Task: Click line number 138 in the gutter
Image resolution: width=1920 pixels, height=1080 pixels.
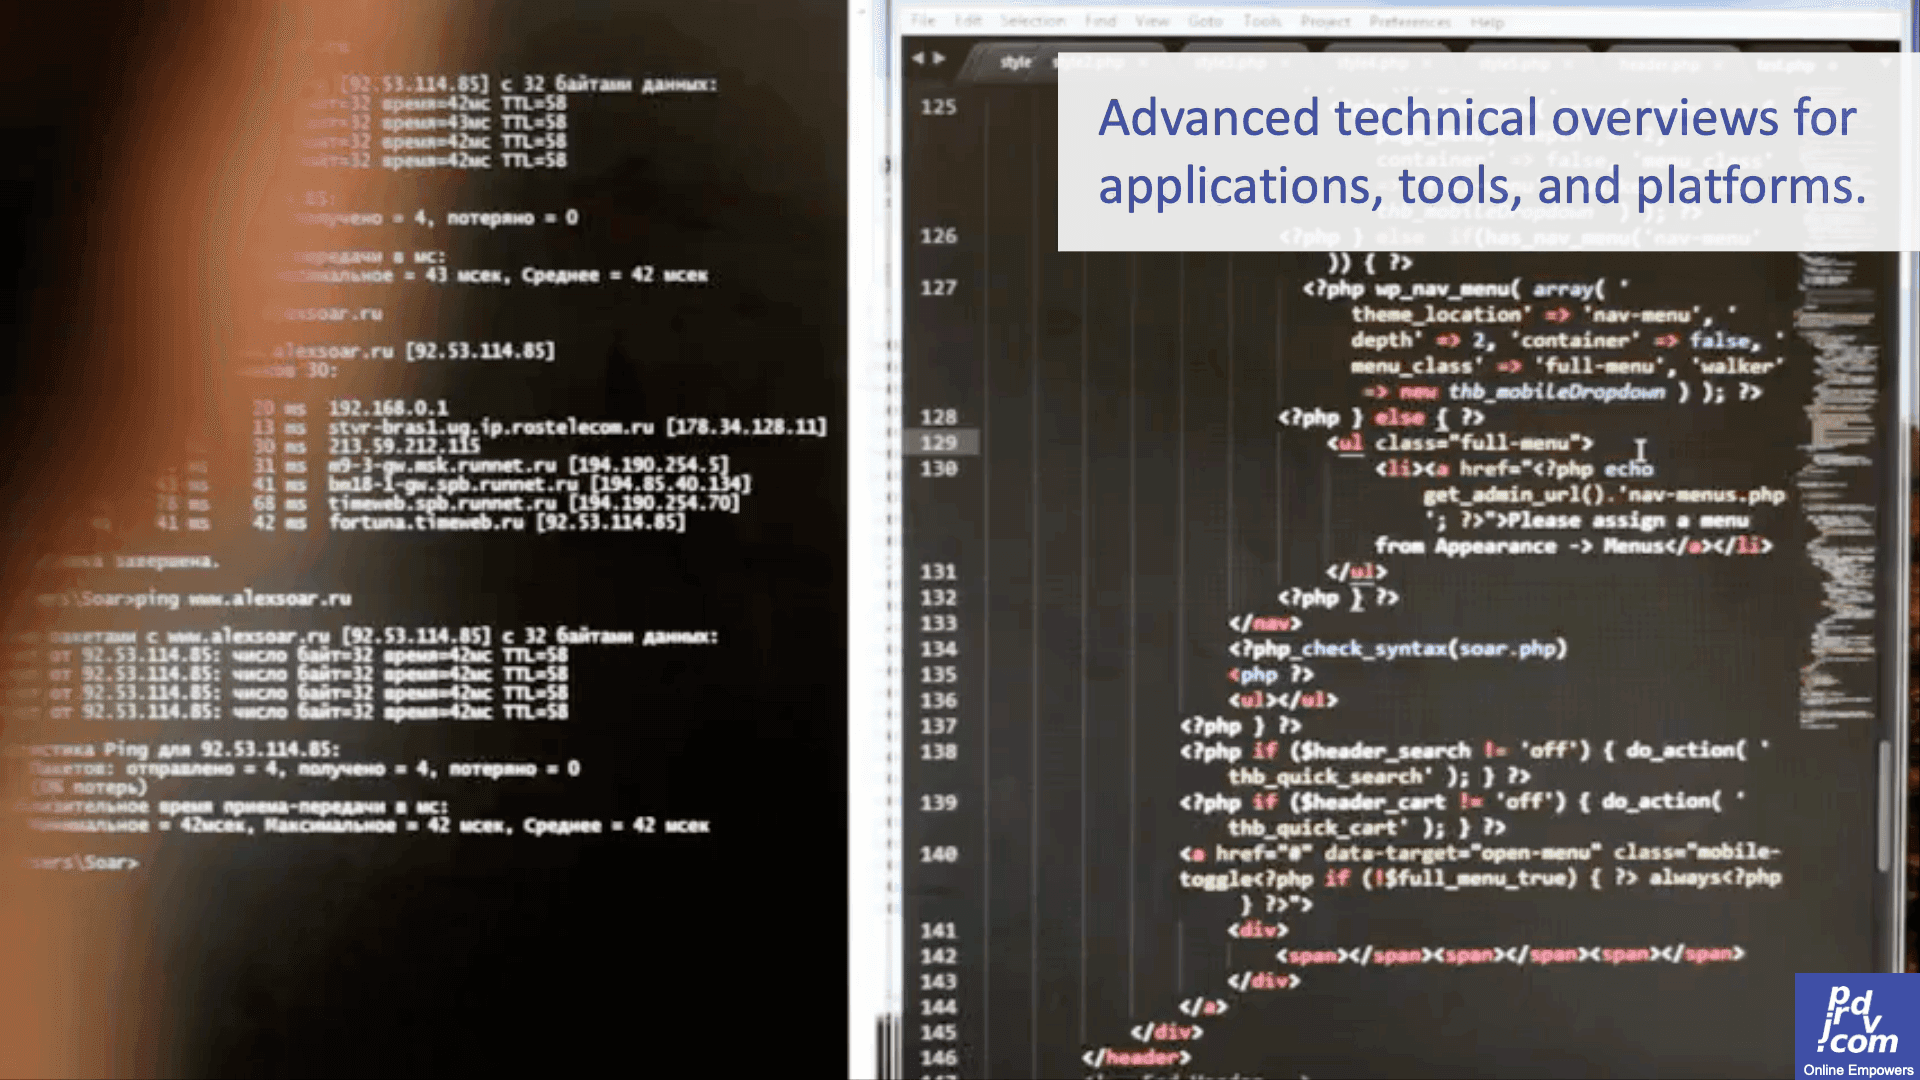Action: 938,752
